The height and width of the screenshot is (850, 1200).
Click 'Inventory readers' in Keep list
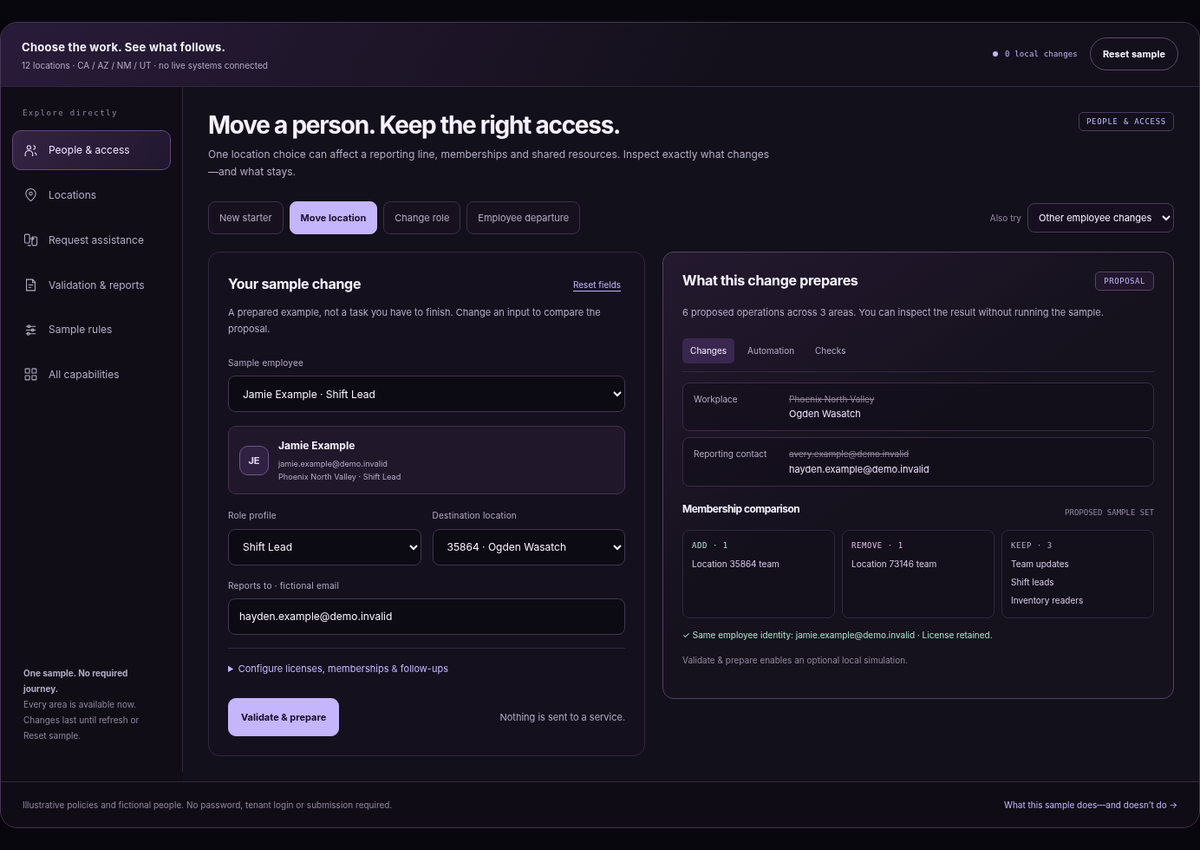click(1047, 600)
